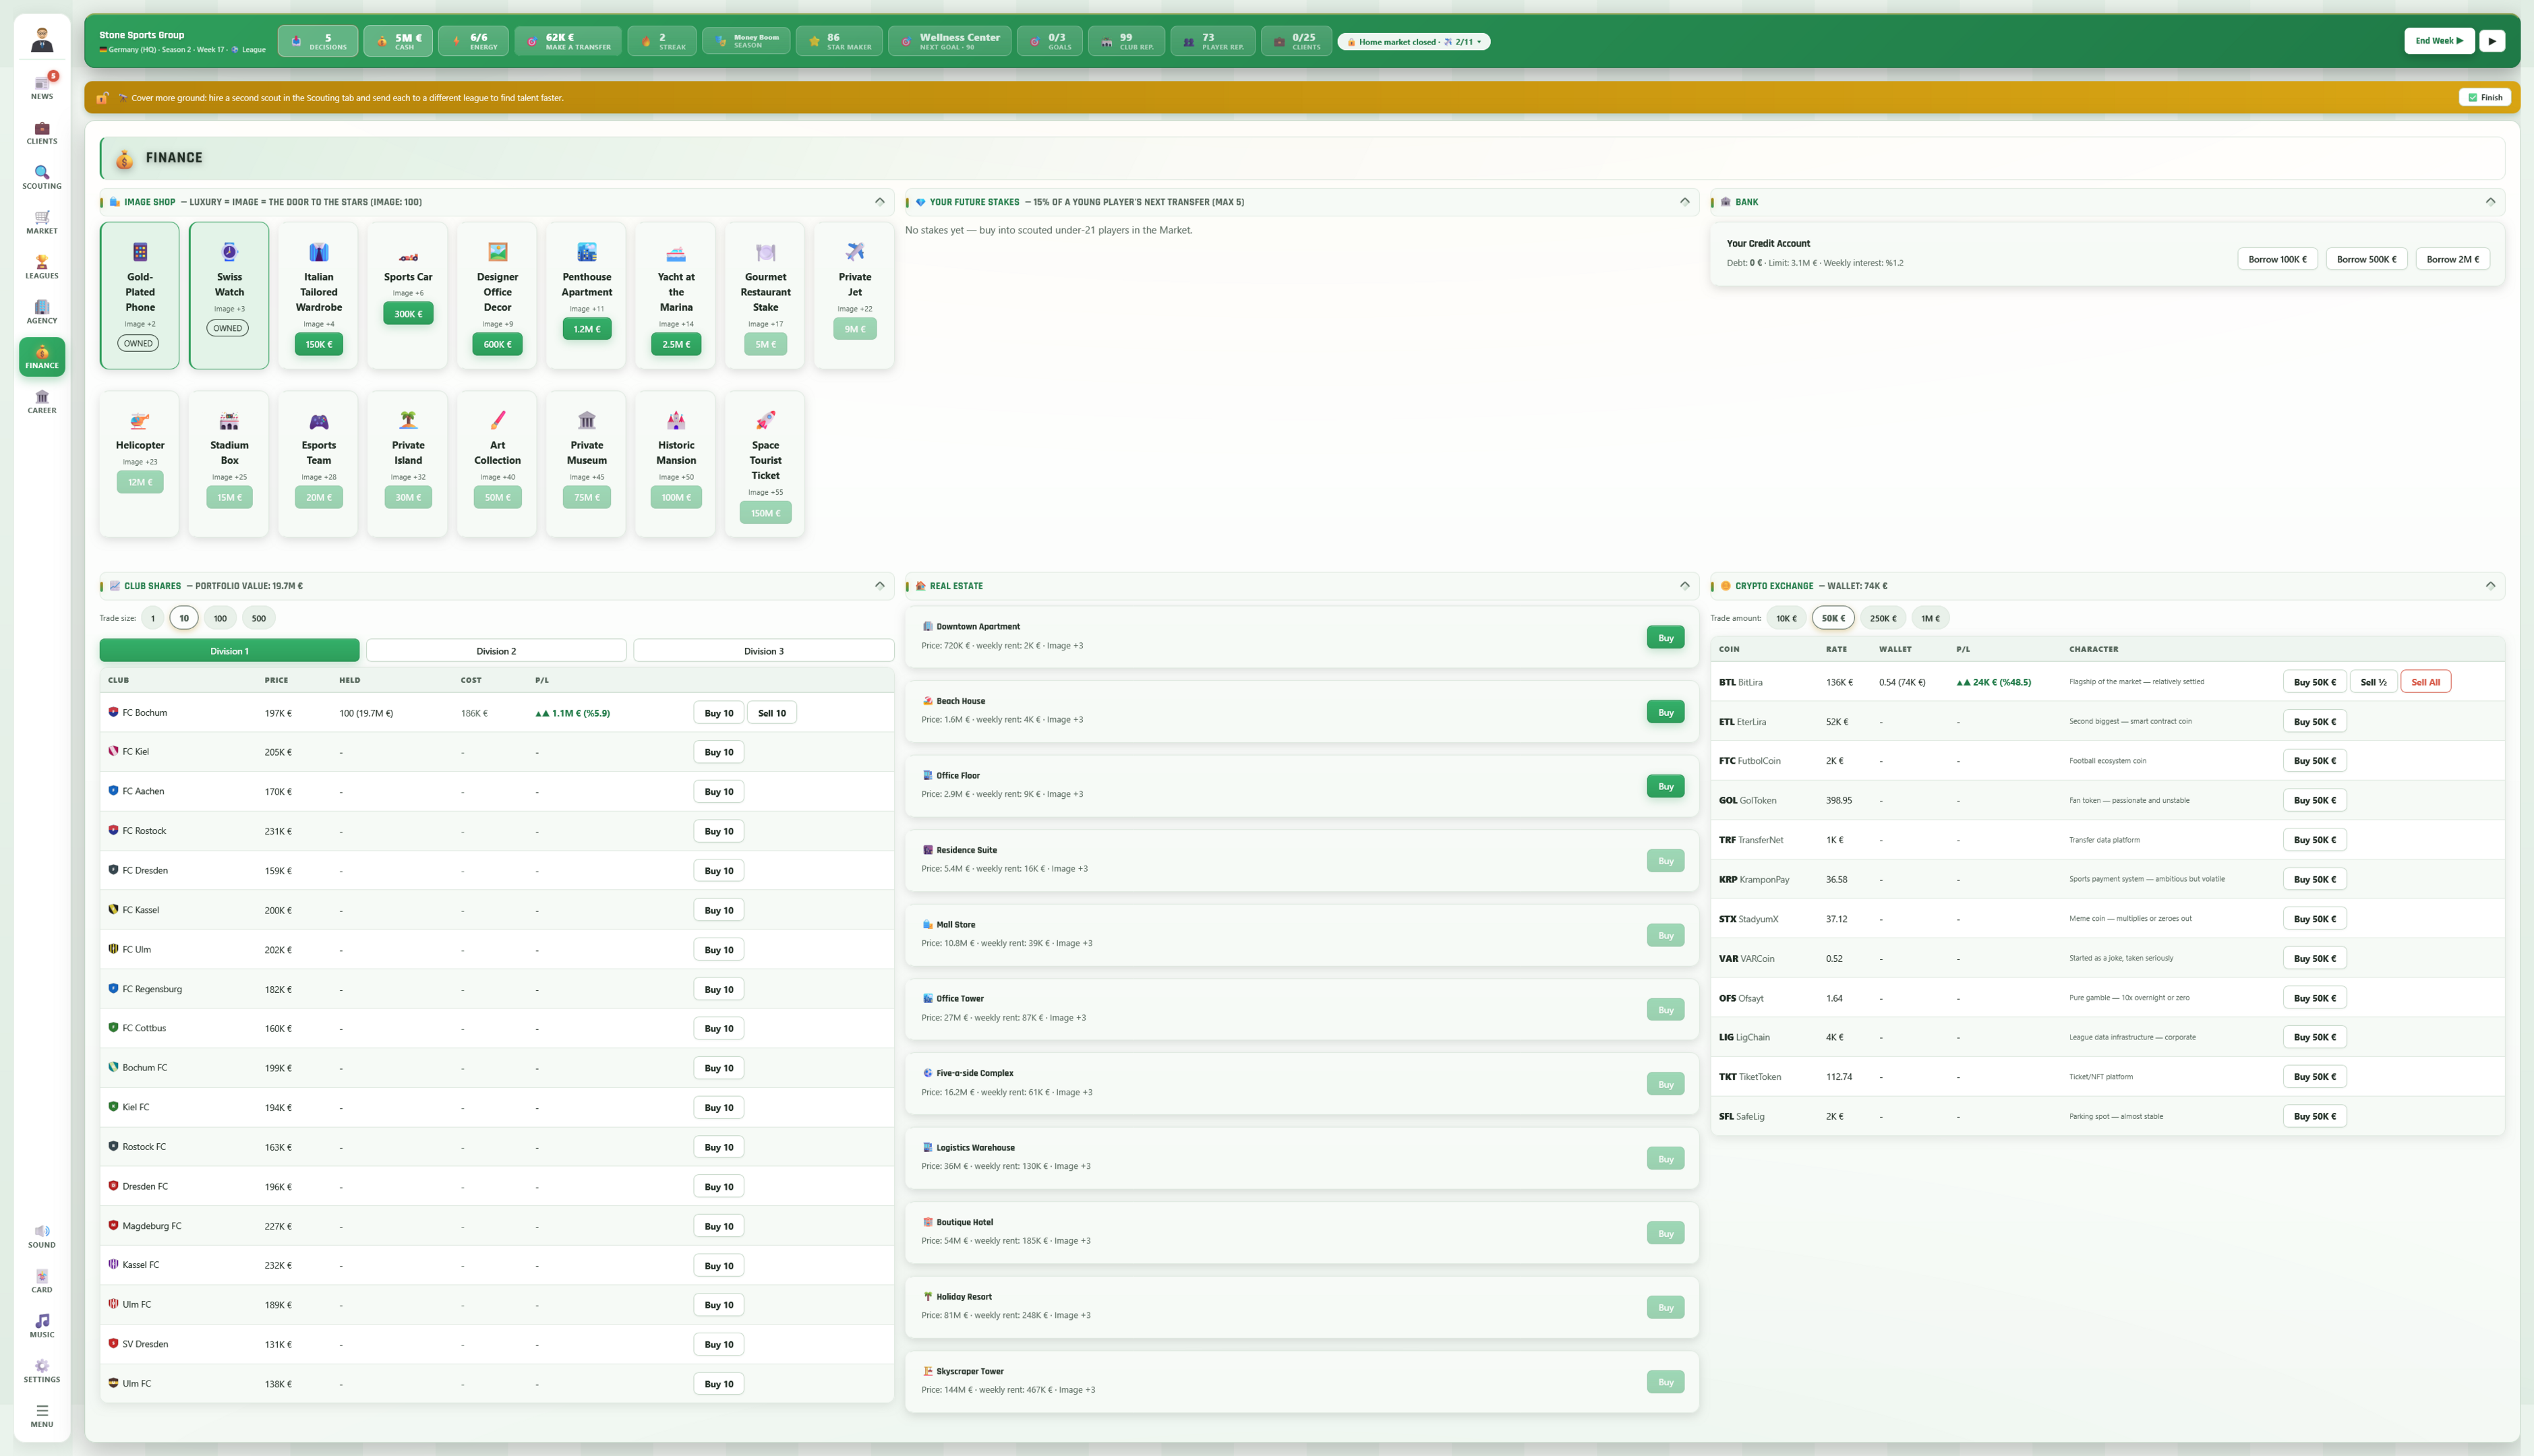This screenshot has height=1456, width=2534.
Task: Click the Private Jet item icon
Action: tap(855, 252)
